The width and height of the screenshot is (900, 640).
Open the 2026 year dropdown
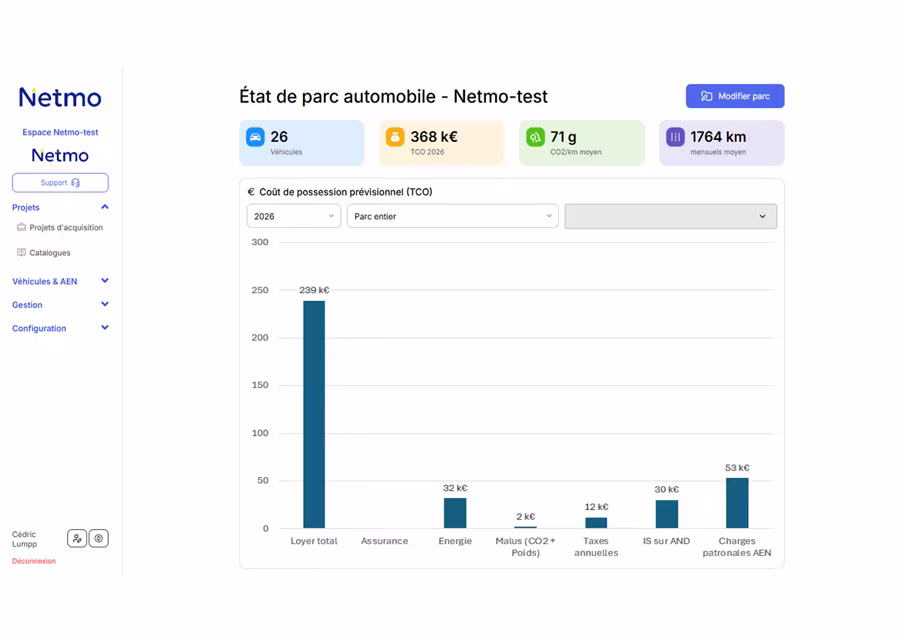pos(293,216)
